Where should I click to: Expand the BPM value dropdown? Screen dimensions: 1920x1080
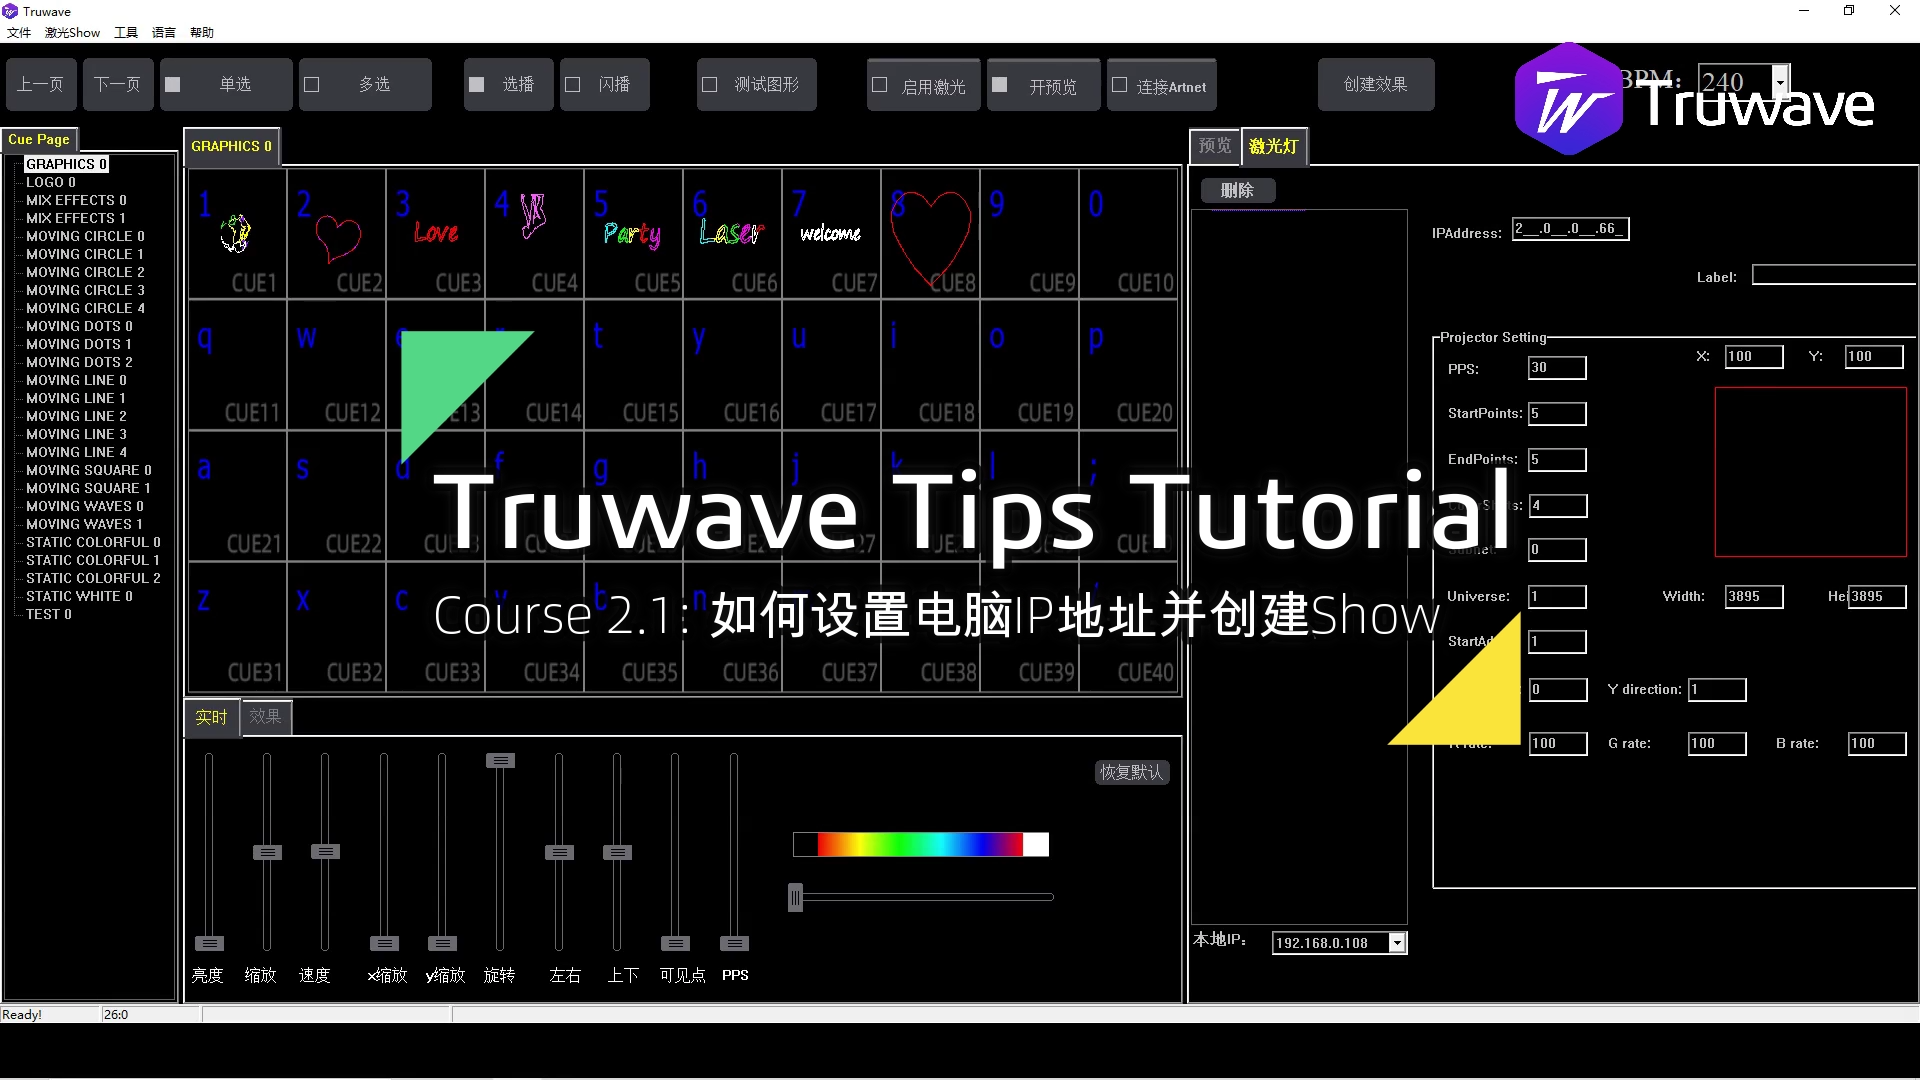(1780, 82)
